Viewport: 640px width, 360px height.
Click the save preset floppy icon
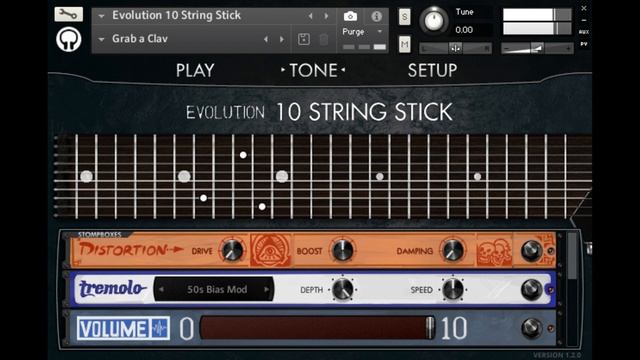(304, 39)
